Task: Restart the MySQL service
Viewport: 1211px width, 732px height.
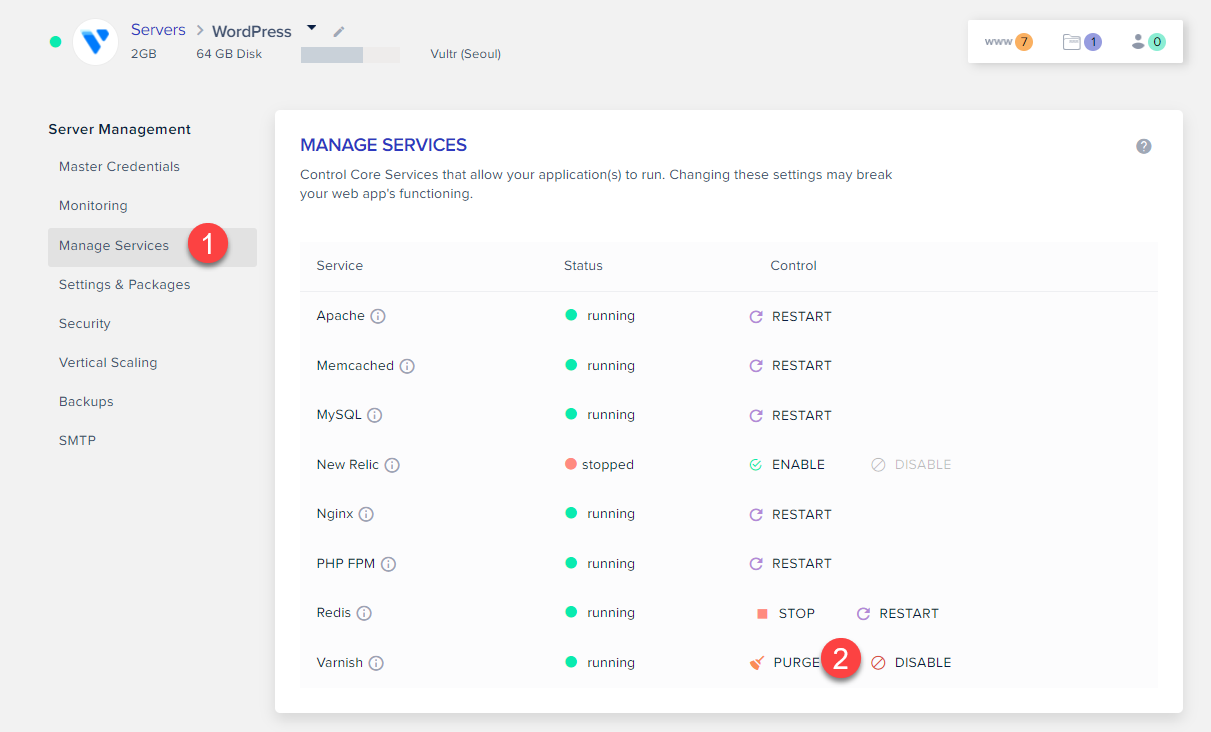Action: (791, 415)
